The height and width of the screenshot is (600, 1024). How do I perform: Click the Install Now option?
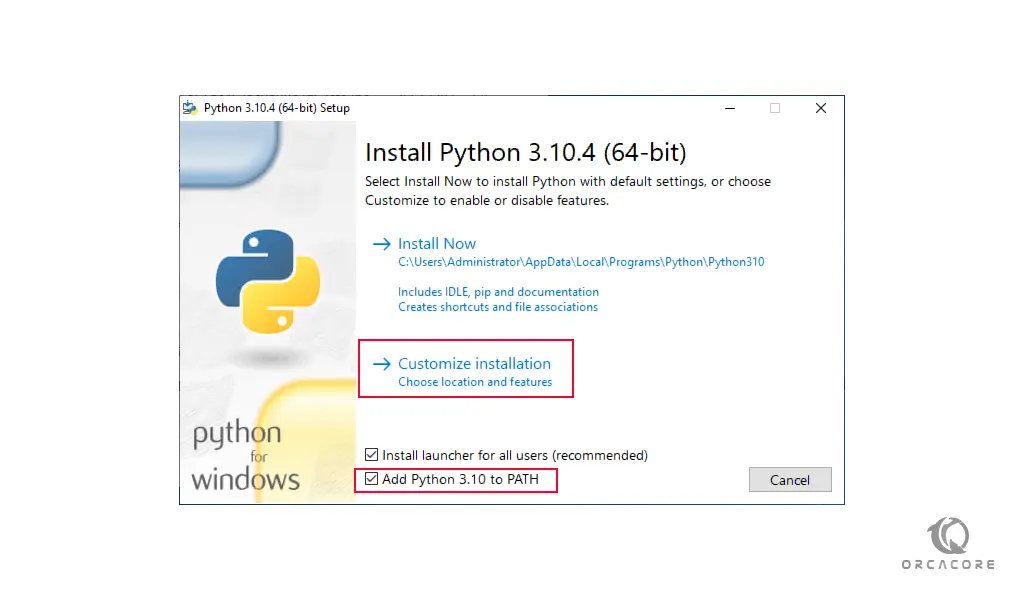[437, 244]
